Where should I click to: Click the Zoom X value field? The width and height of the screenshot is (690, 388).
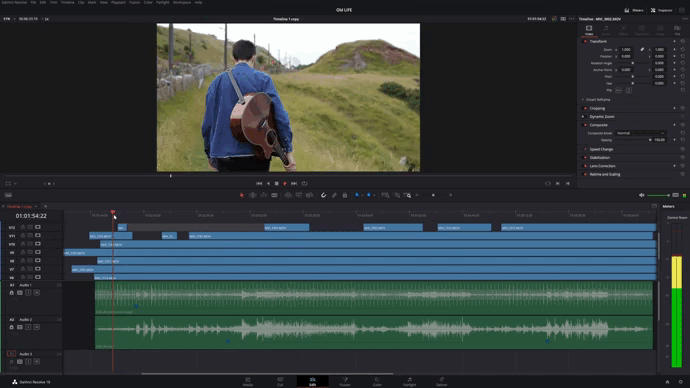point(626,50)
